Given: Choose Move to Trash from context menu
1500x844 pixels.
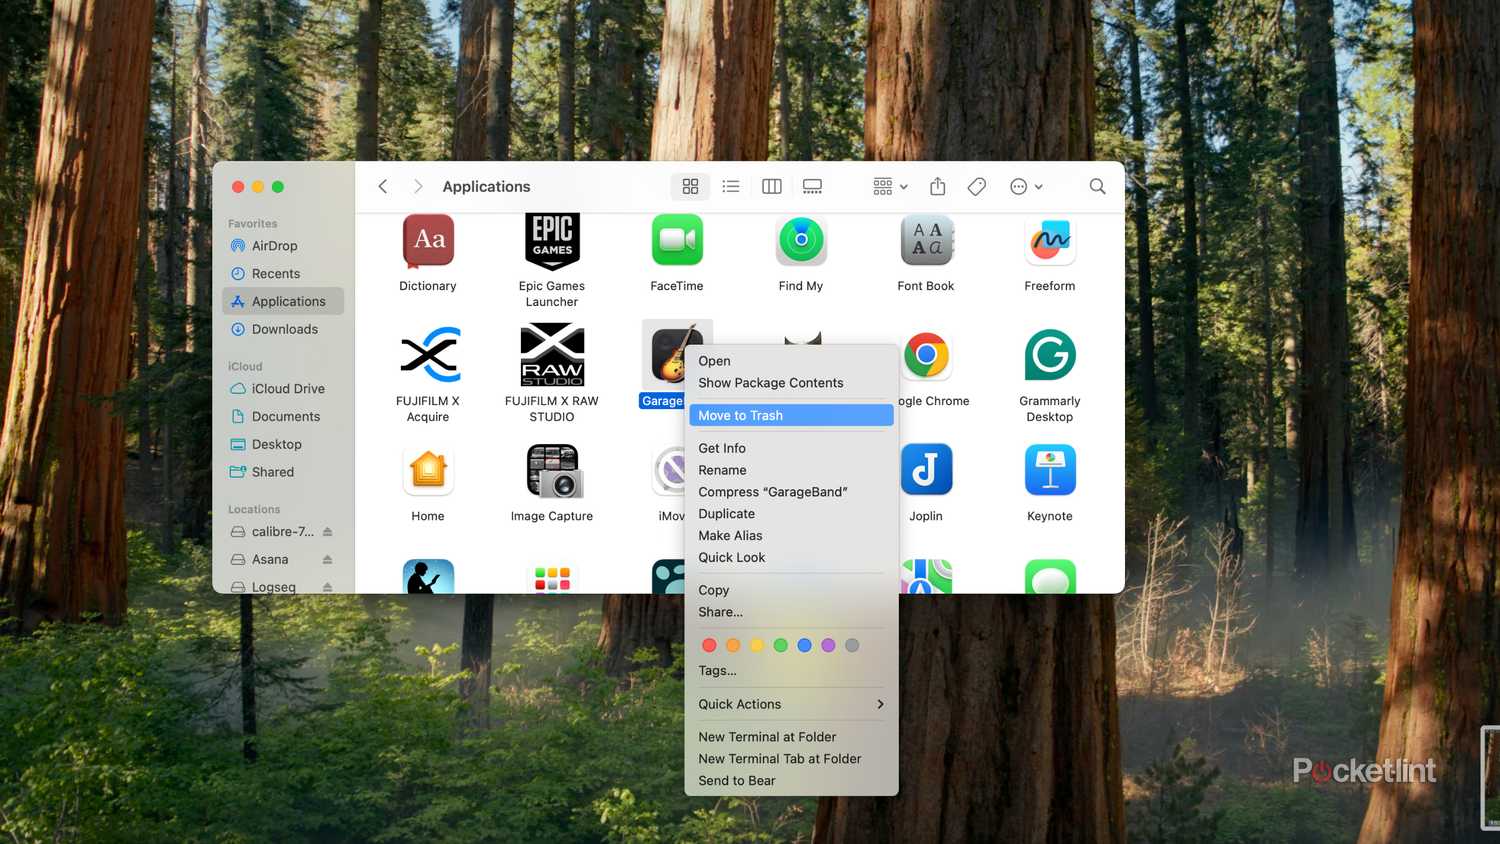Looking at the screenshot, I should 791,415.
